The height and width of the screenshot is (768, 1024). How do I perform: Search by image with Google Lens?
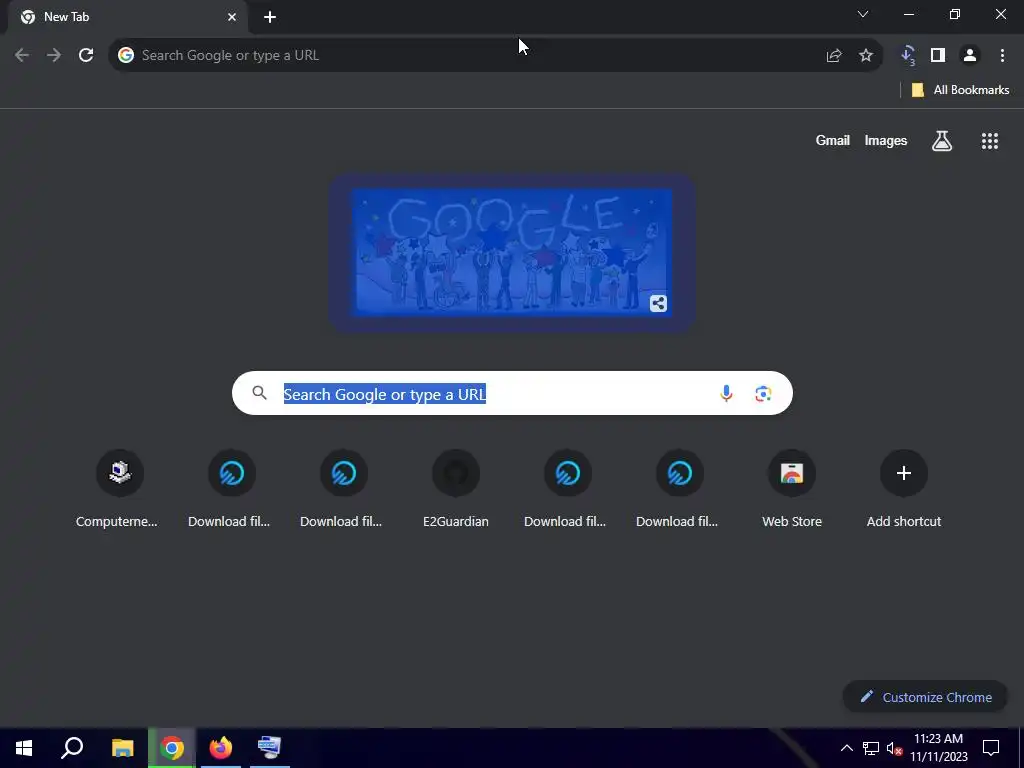click(763, 393)
